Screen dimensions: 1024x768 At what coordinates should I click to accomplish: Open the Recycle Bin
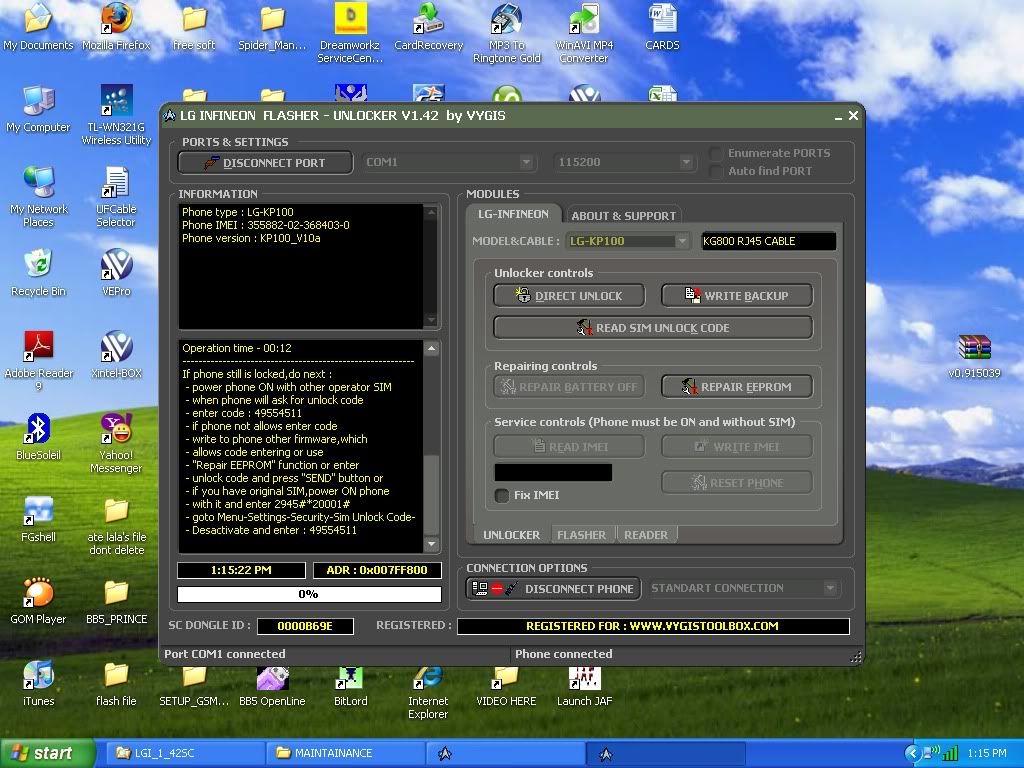pyautogui.click(x=38, y=272)
